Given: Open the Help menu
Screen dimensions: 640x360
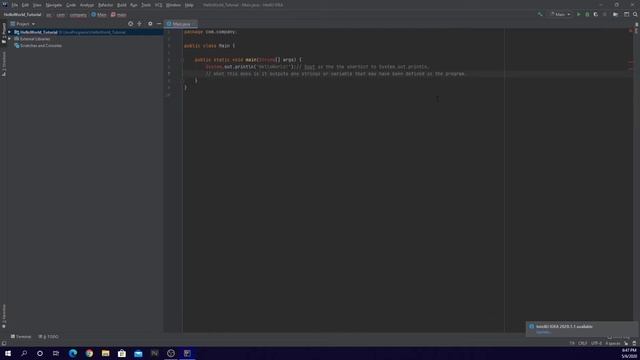Looking at the screenshot, I should click(x=189, y=5).
